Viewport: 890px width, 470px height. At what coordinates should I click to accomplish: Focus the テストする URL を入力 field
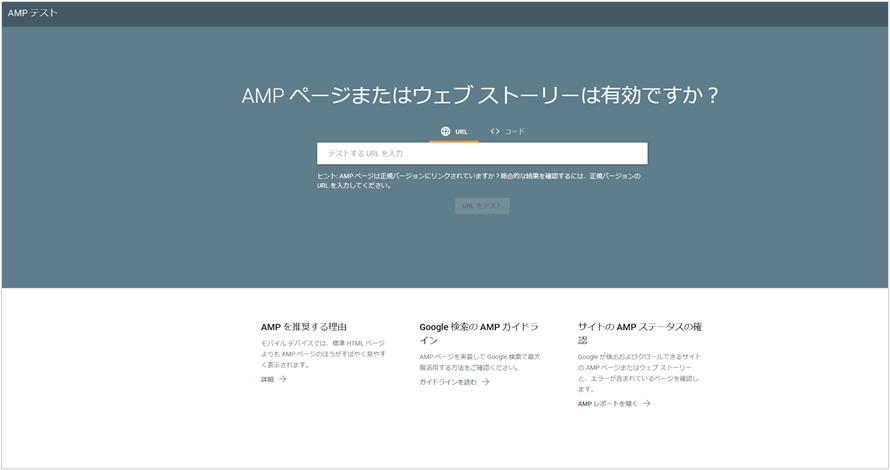click(x=482, y=153)
